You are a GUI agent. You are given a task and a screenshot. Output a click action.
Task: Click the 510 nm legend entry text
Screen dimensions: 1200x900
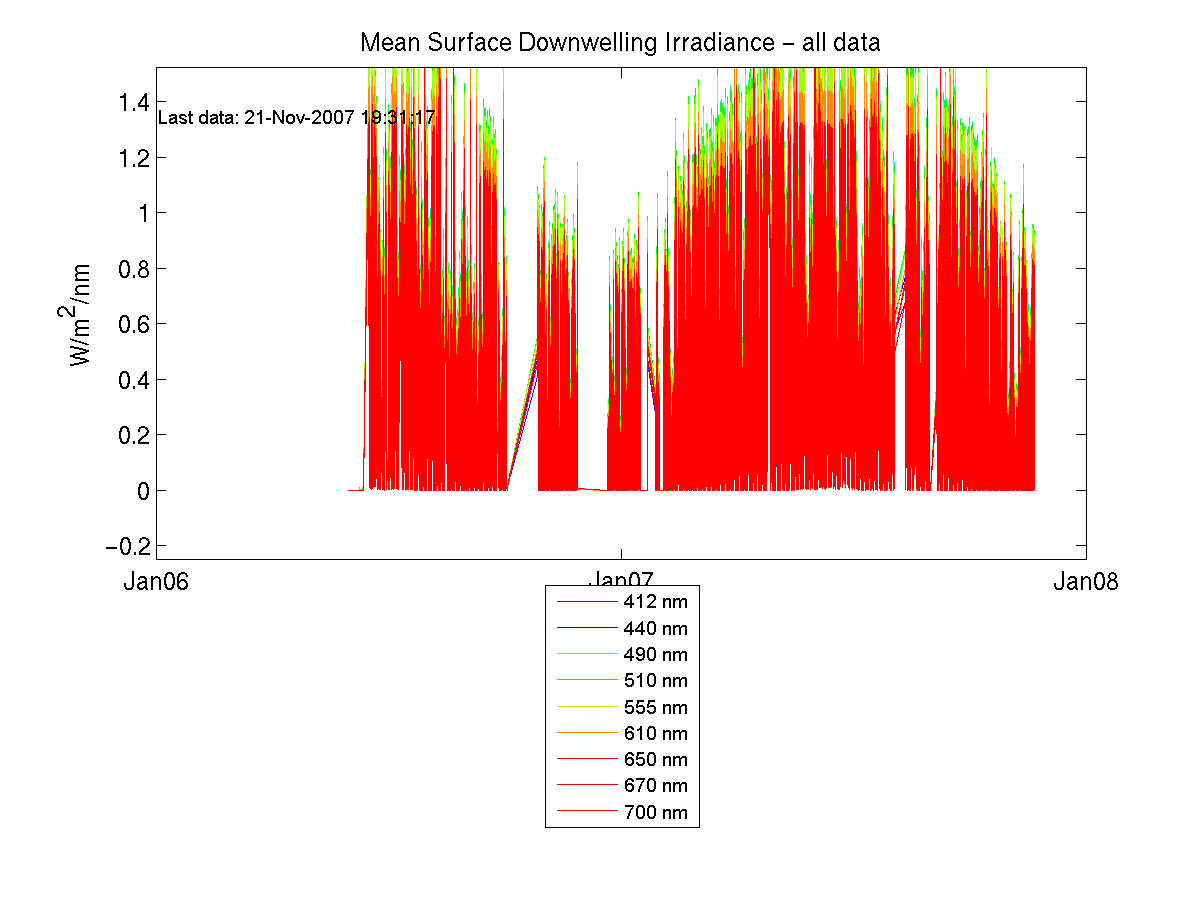click(x=655, y=681)
